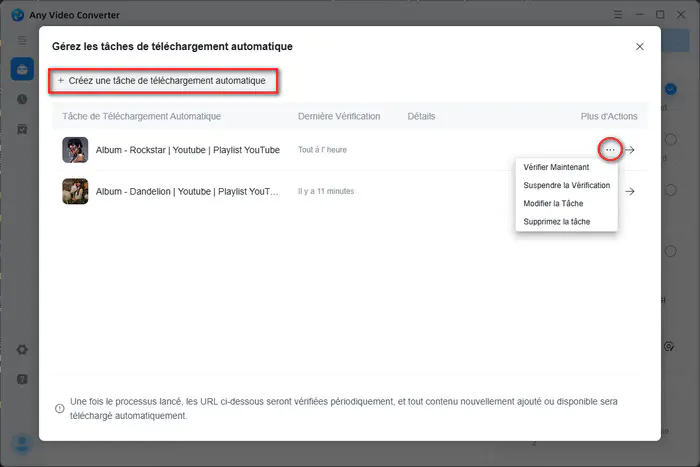Image resolution: width=700 pixels, height=467 pixels.
Task: Click the Détails column header
Action: click(x=421, y=117)
